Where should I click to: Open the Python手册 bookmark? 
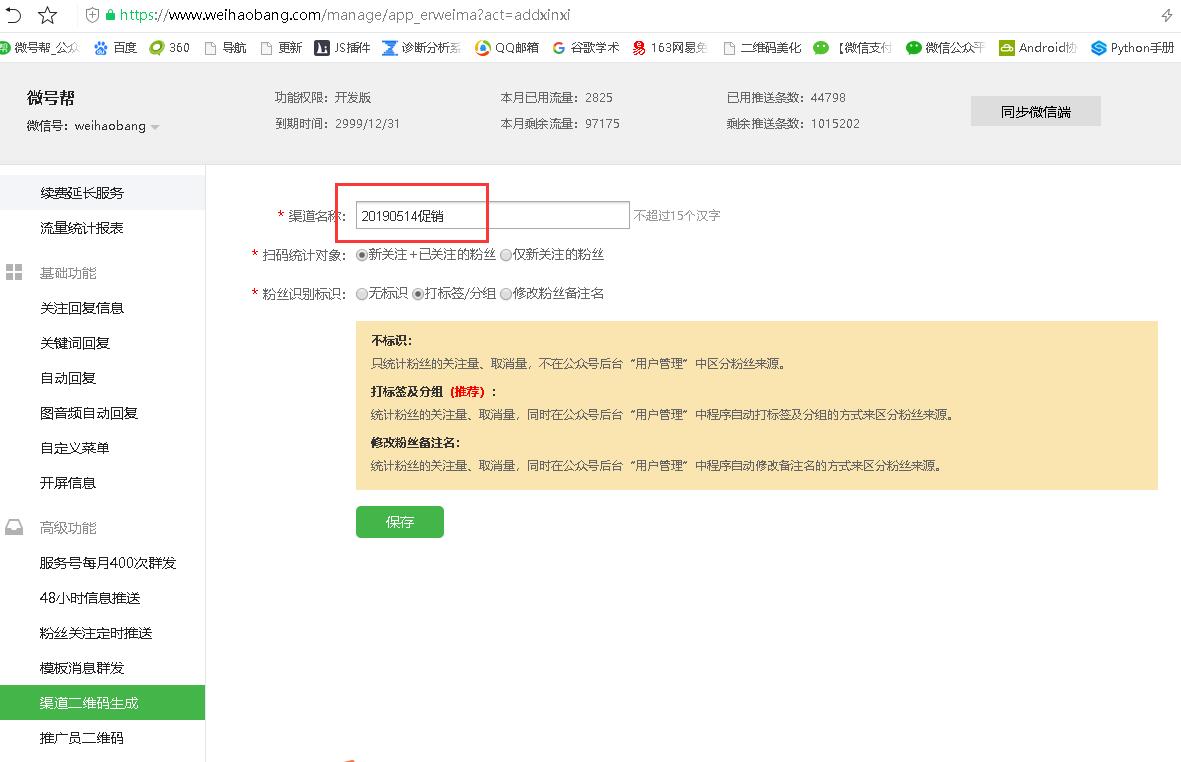[x=1133, y=47]
